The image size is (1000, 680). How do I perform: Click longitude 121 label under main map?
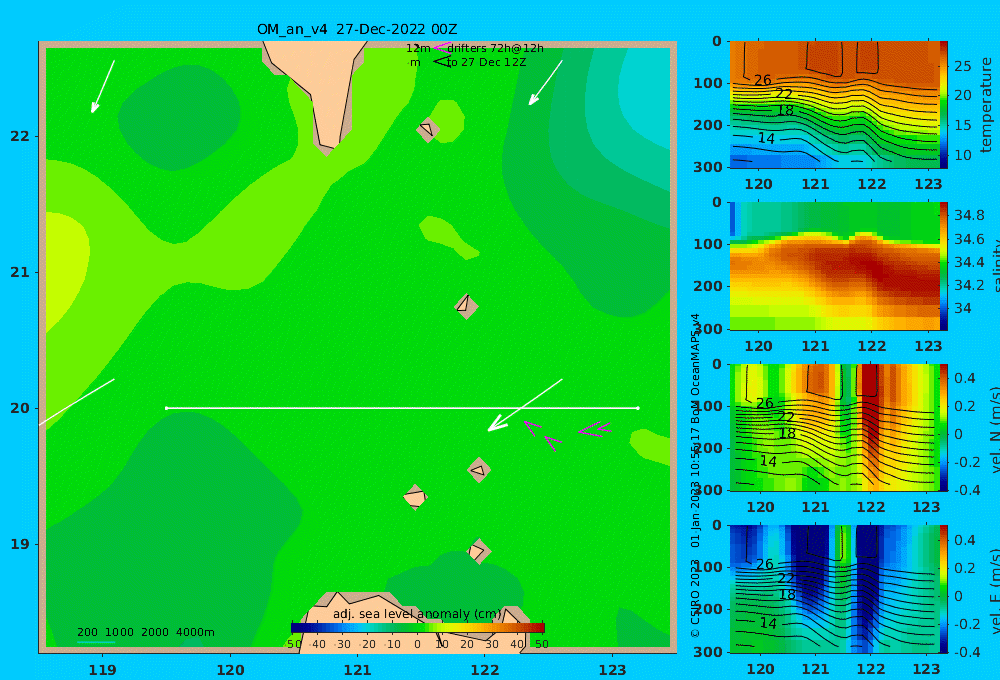pos(358,670)
